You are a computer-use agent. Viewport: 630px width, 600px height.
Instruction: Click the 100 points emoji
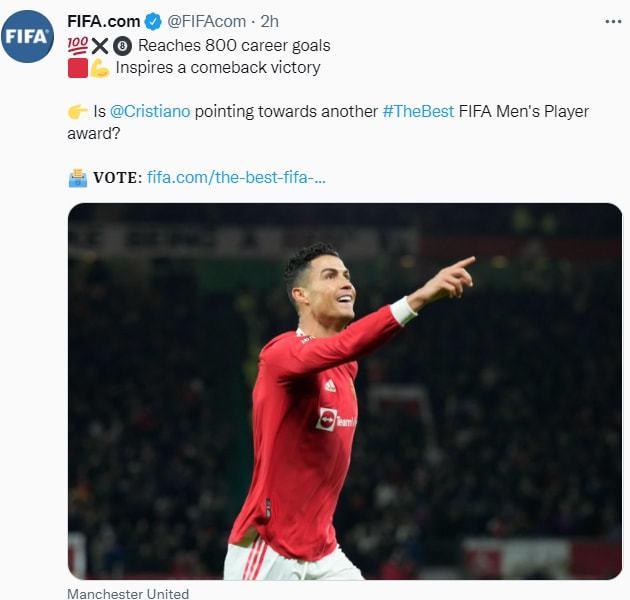(78, 45)
